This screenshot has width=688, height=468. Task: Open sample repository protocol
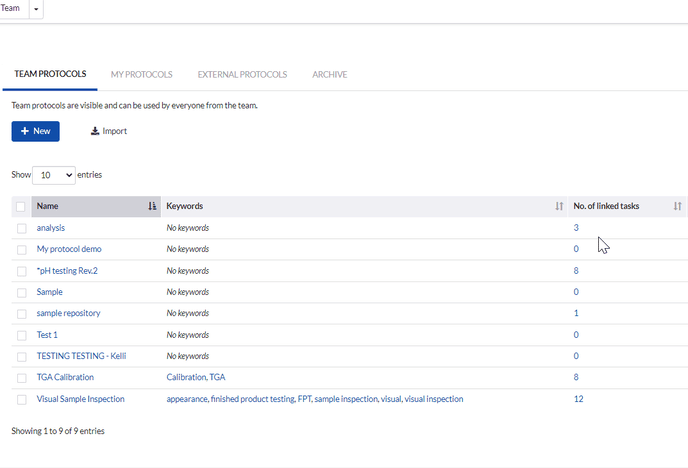click(68, 313)
